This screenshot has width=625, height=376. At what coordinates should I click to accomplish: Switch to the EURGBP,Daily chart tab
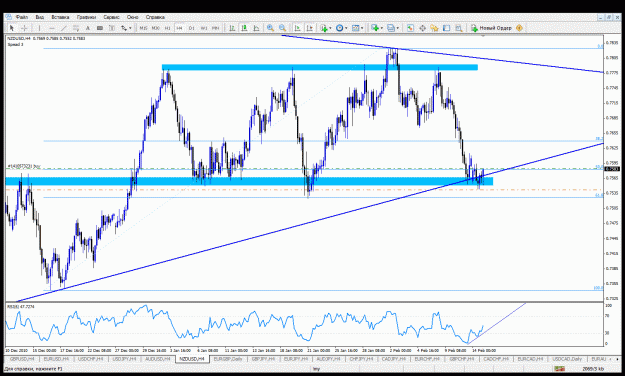pyautogui.click(x=228, y=359)
